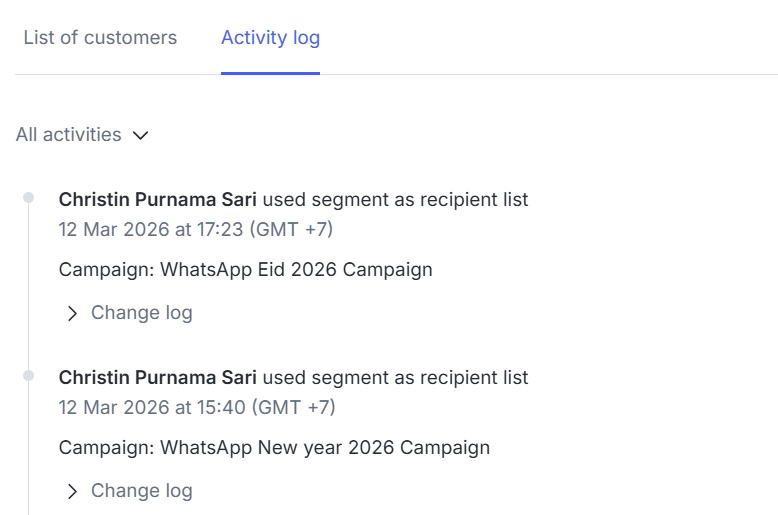Switch to the List of customers tab
Viewport: 778px width, 515px height.
[x=100, y=38]
